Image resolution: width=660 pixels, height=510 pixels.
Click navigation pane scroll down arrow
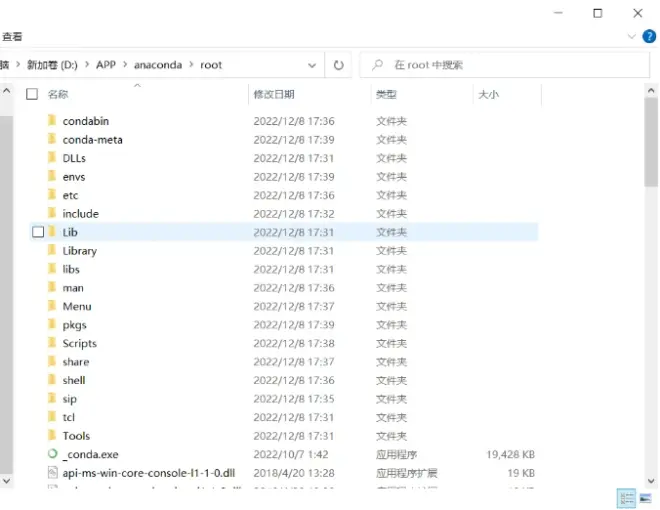pos(6,481)
